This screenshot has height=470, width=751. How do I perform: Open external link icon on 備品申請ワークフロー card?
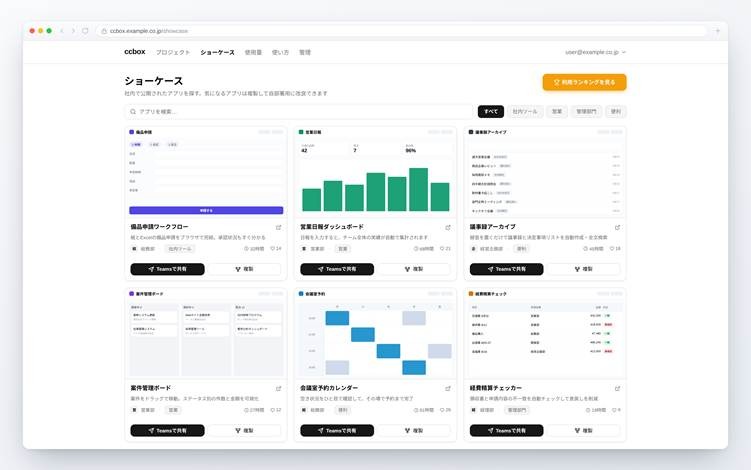278,228
